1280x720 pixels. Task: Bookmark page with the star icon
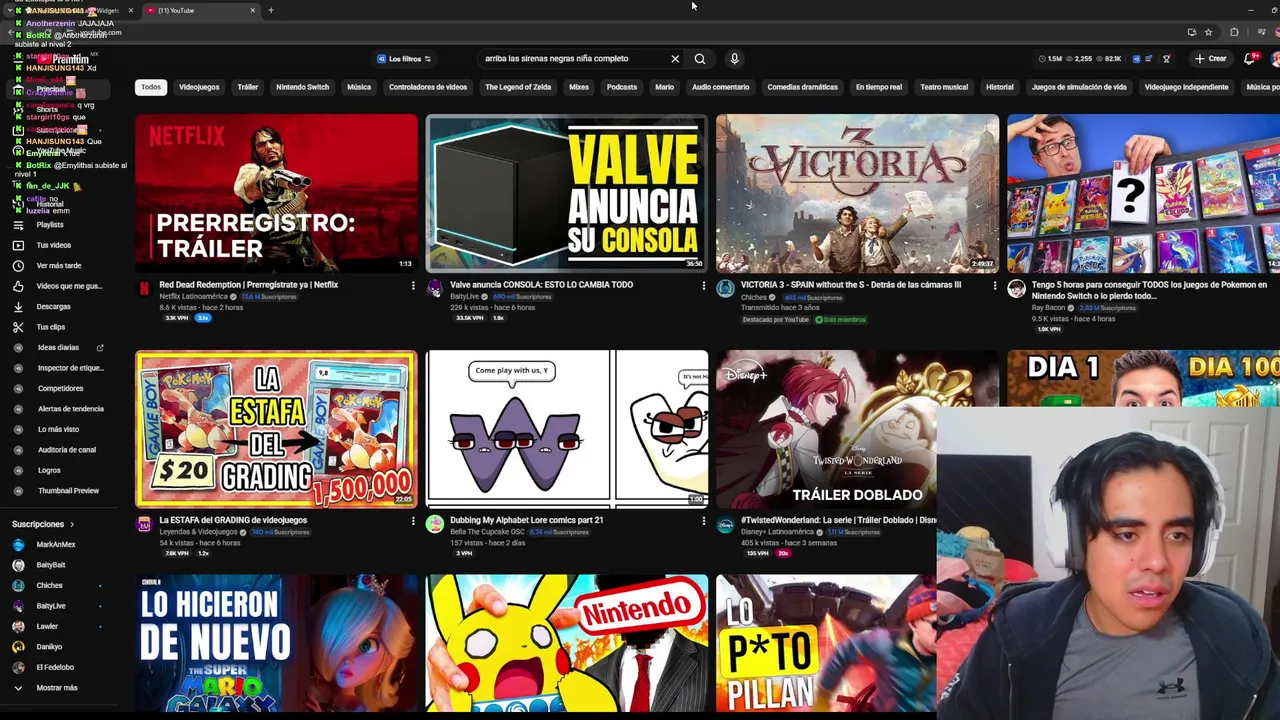click(x=1208, y=32)
